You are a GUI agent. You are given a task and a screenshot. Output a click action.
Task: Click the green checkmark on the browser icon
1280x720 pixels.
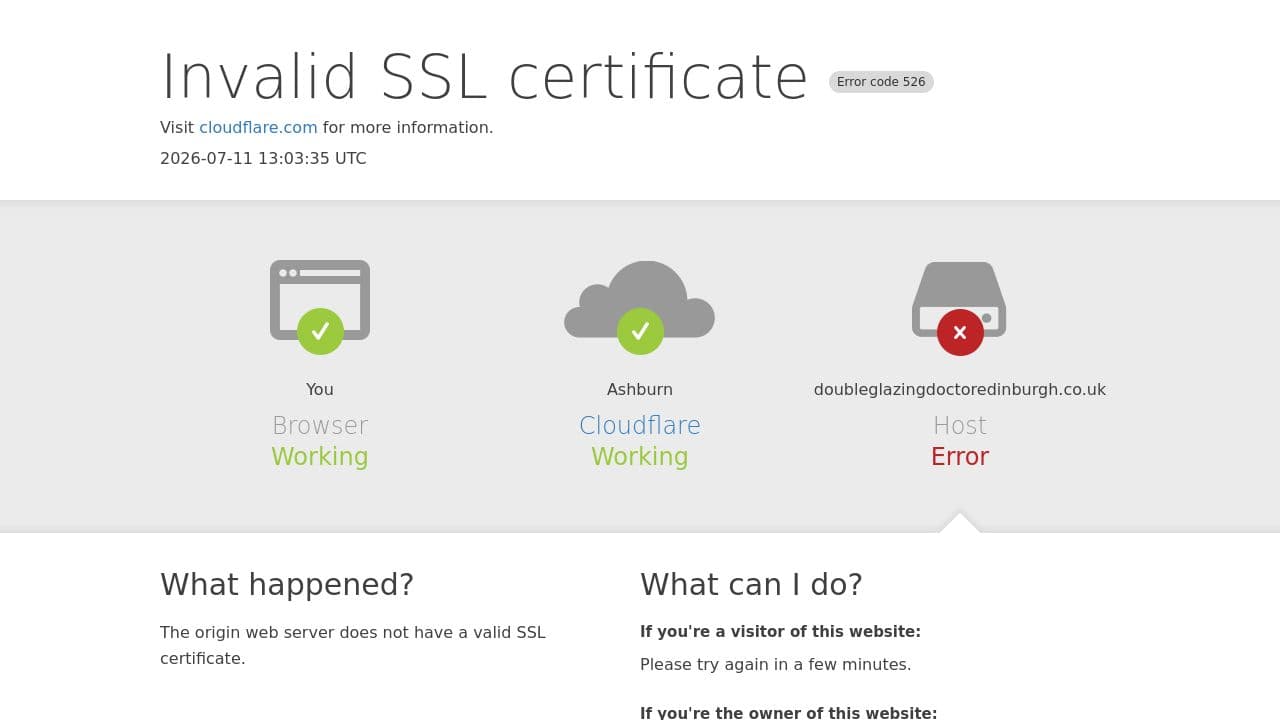pos(320,331)
